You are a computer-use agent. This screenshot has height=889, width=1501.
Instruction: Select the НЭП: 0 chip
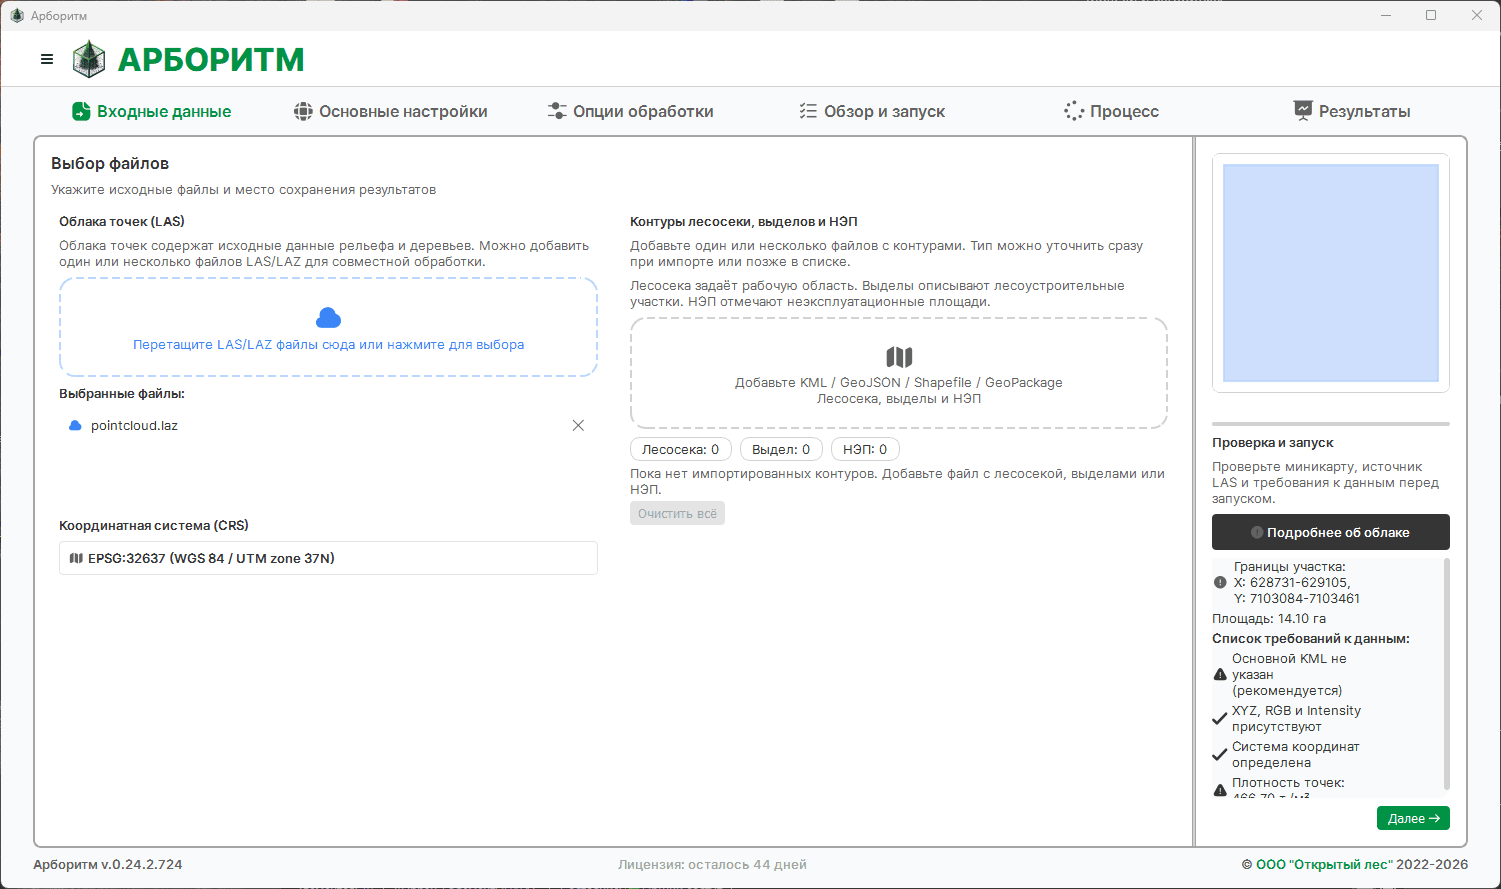[865, 450]
